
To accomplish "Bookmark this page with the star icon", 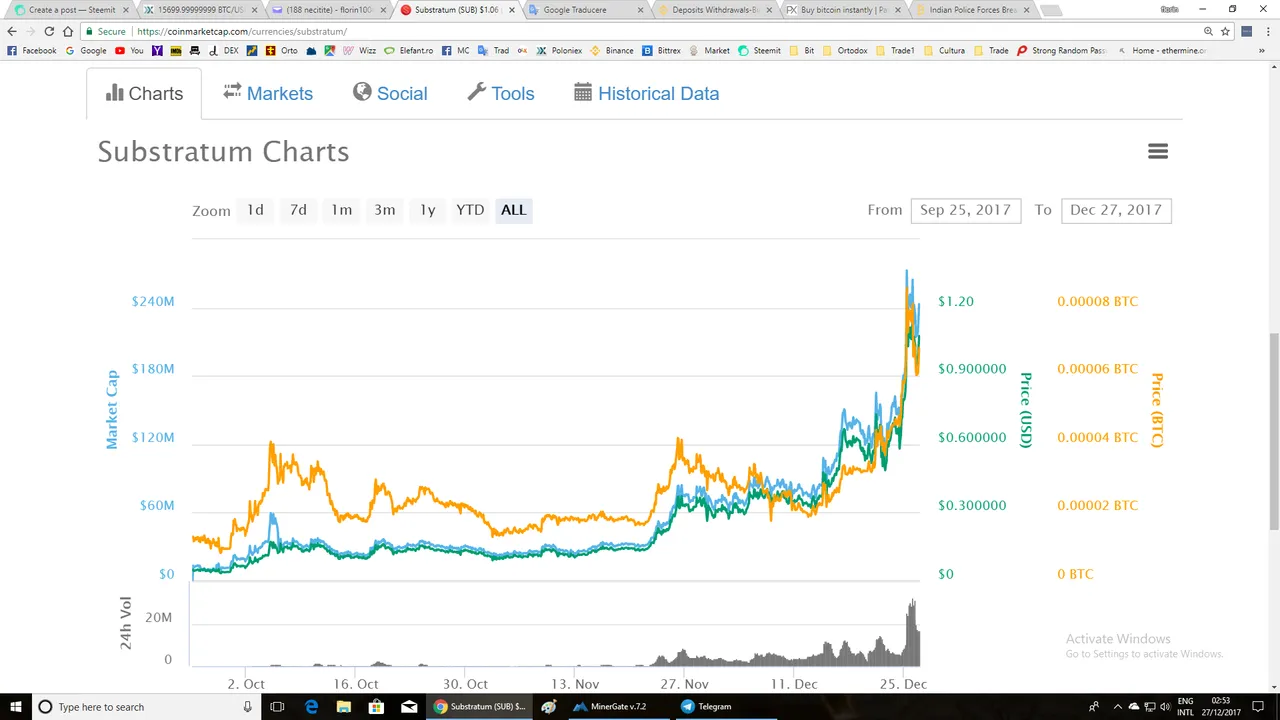I will tap(1225, 31).
